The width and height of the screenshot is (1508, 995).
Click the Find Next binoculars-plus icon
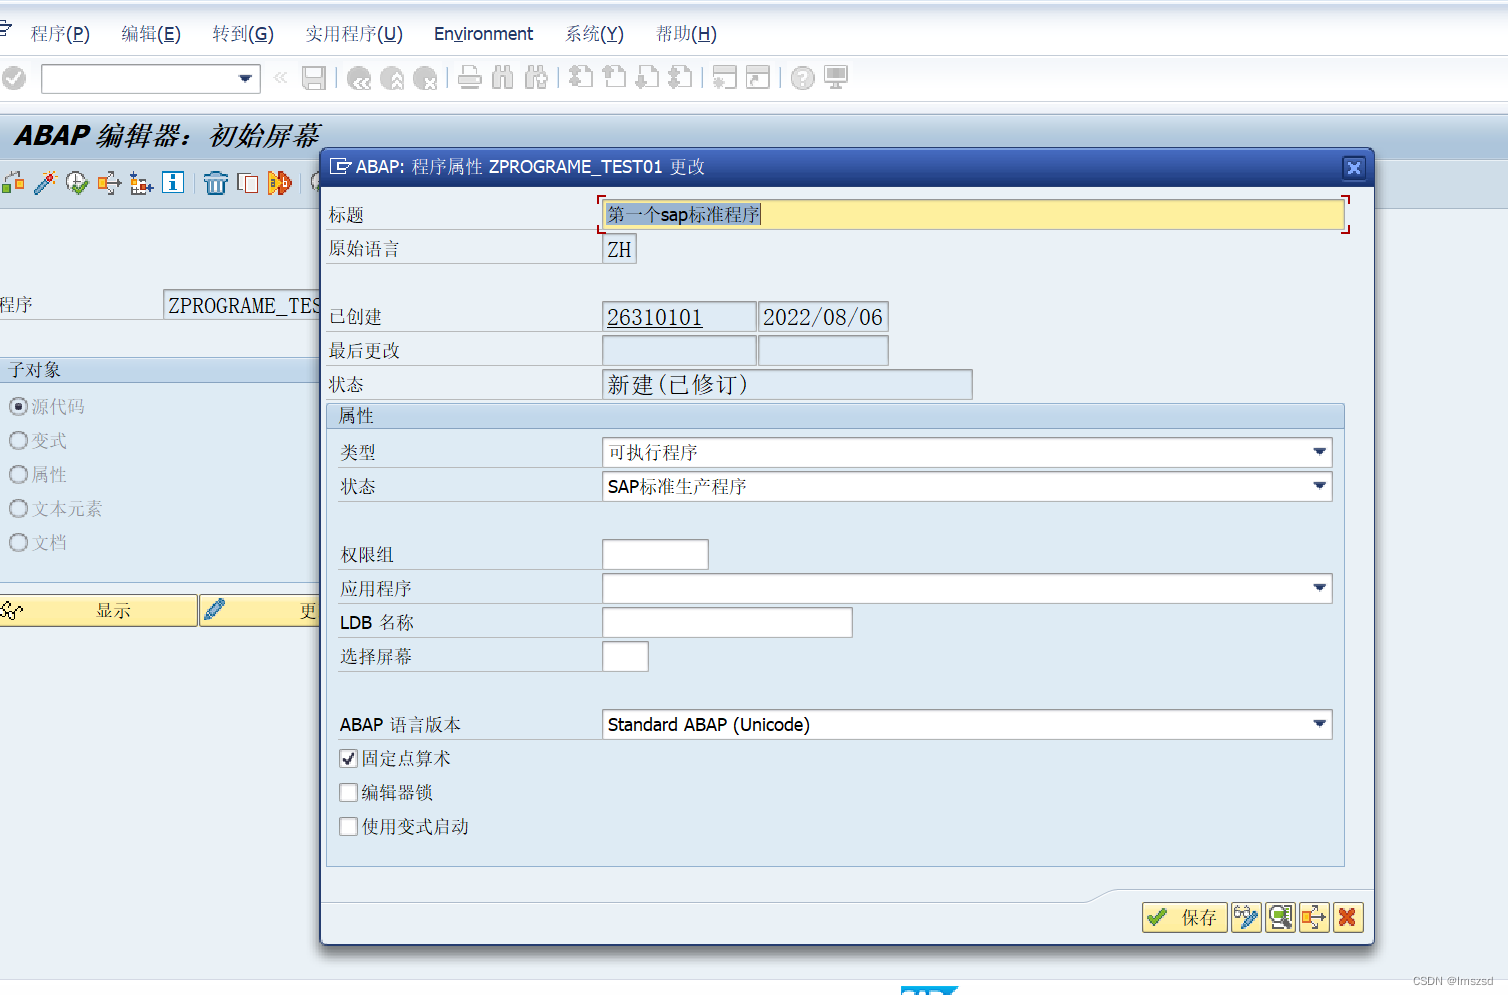pos(536,78)
